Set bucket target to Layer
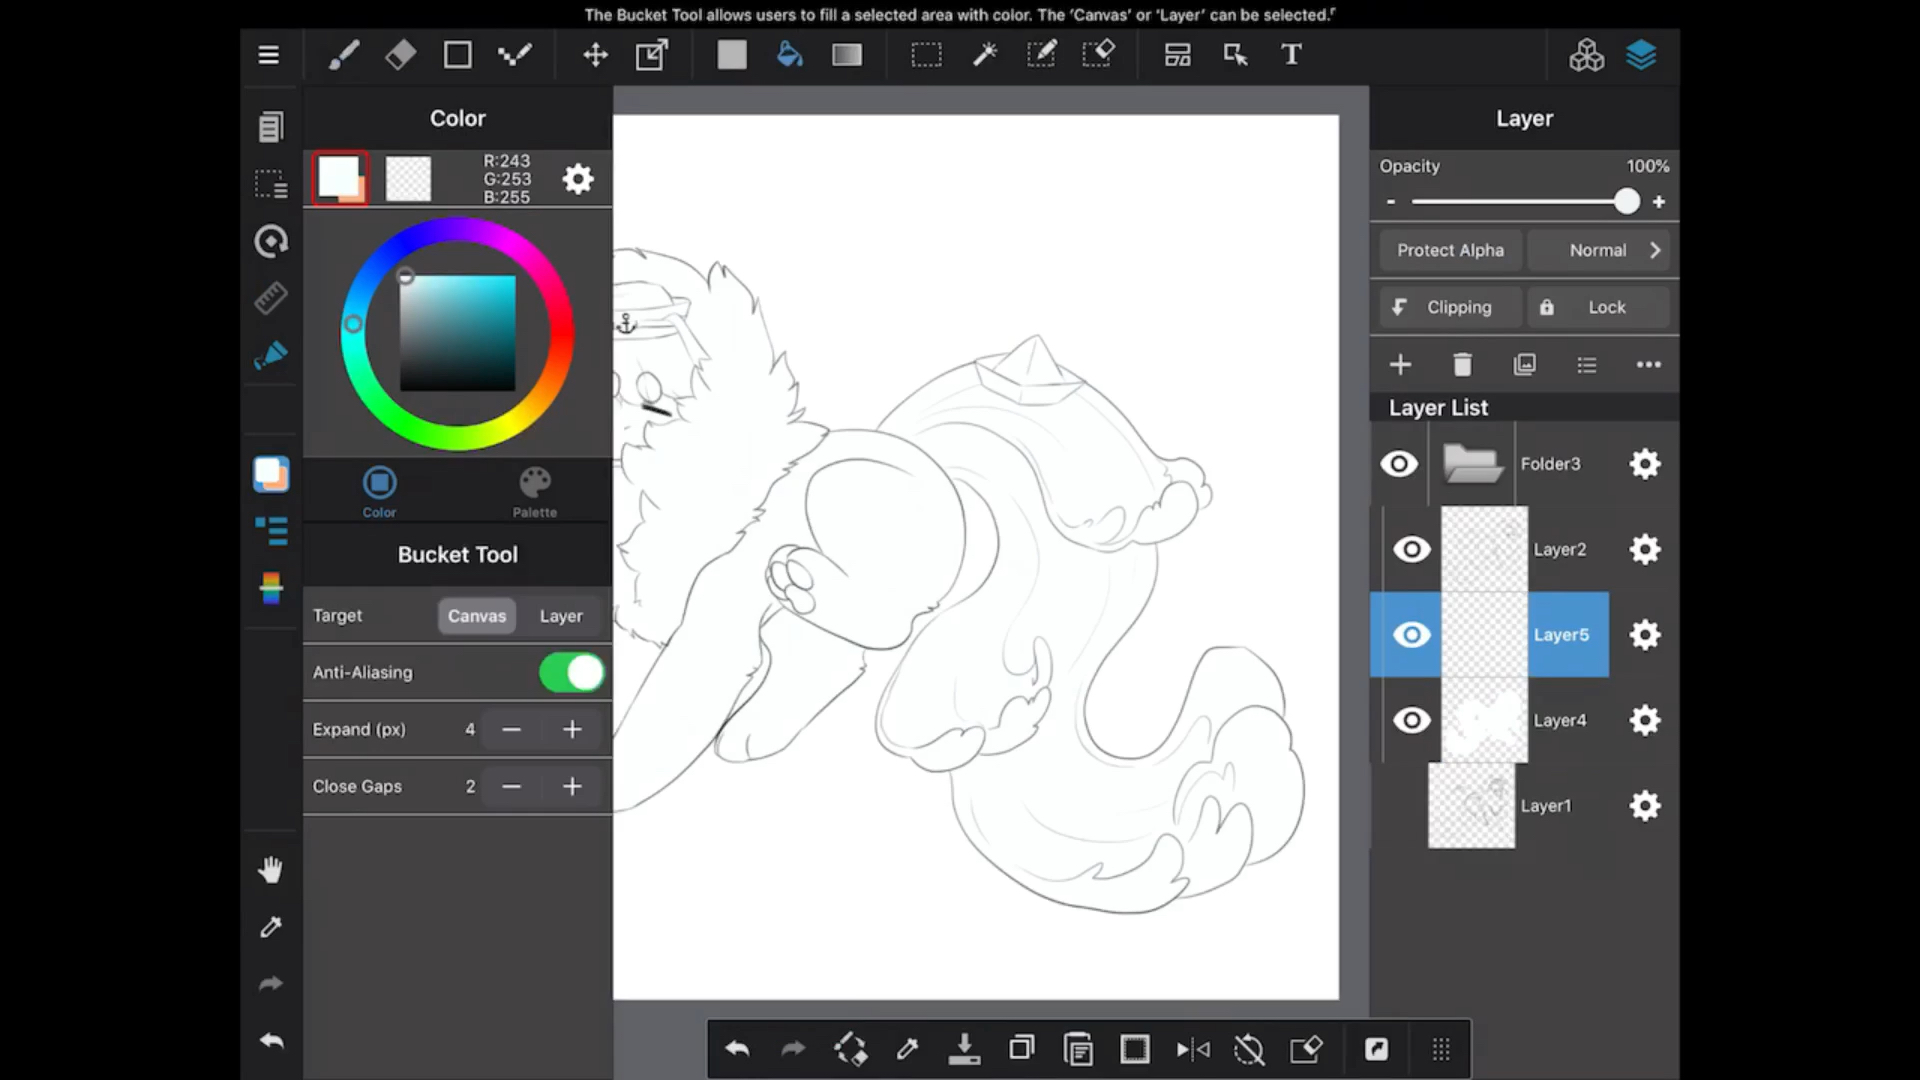 [561, 616]
